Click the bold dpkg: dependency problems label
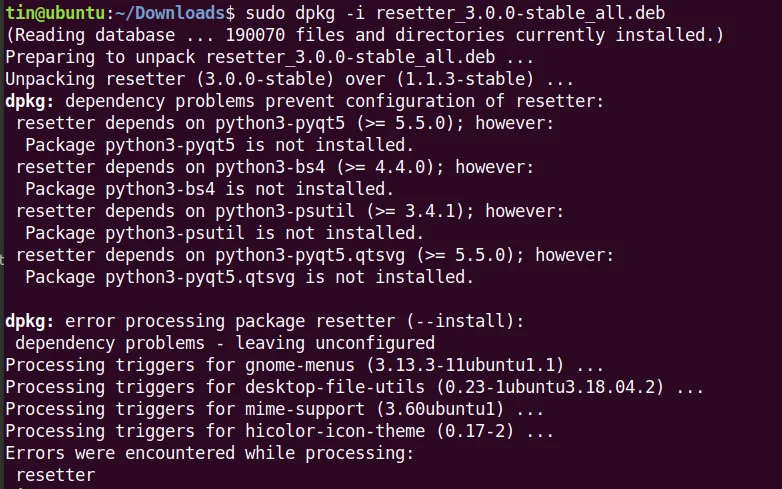 pyautogui.click(x=29, y=101)
